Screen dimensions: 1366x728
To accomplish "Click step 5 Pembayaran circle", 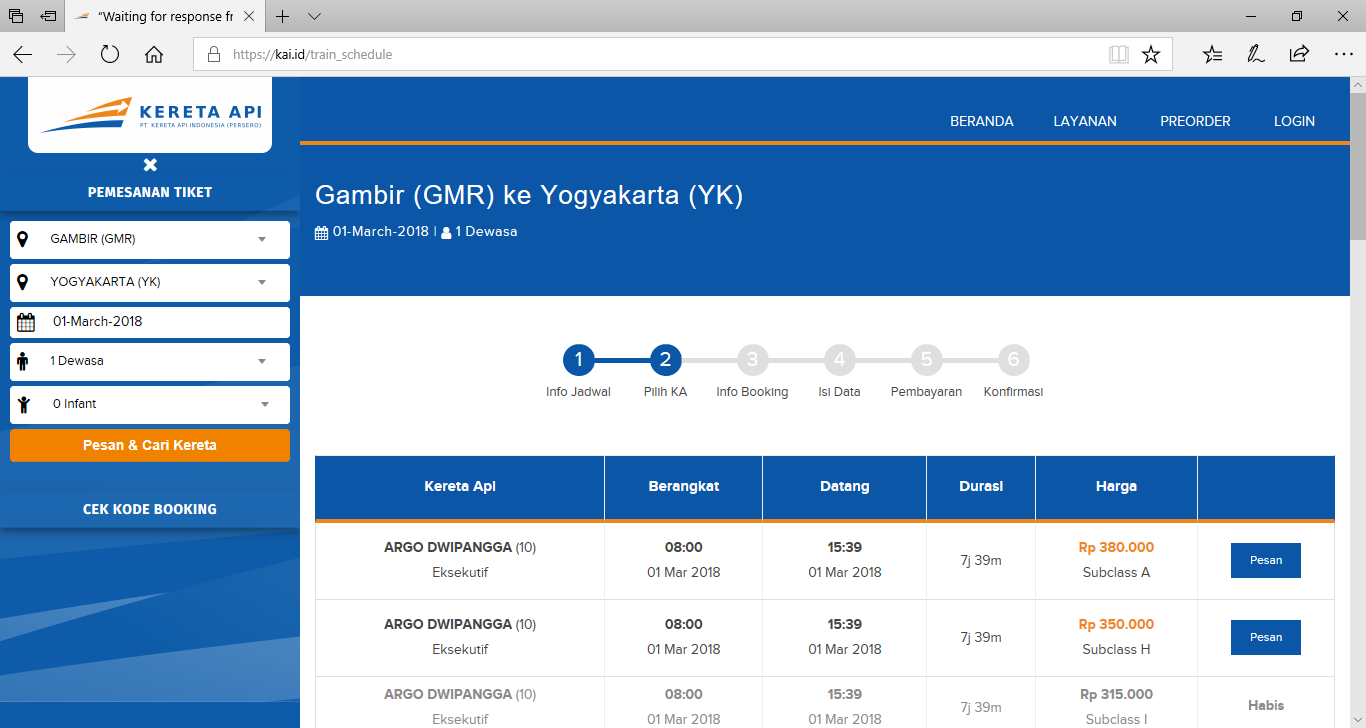I will tap(926, 360).
